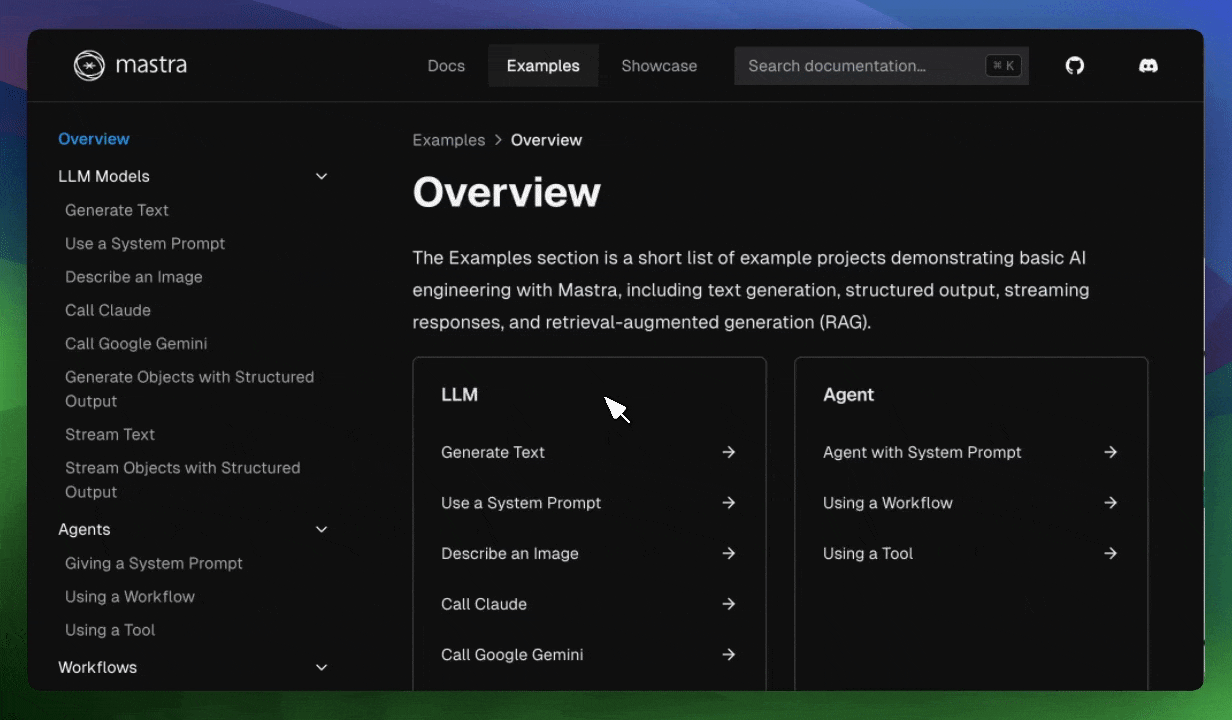Click arrow beside Use a System Prompt card row

(x=729, y=503)
